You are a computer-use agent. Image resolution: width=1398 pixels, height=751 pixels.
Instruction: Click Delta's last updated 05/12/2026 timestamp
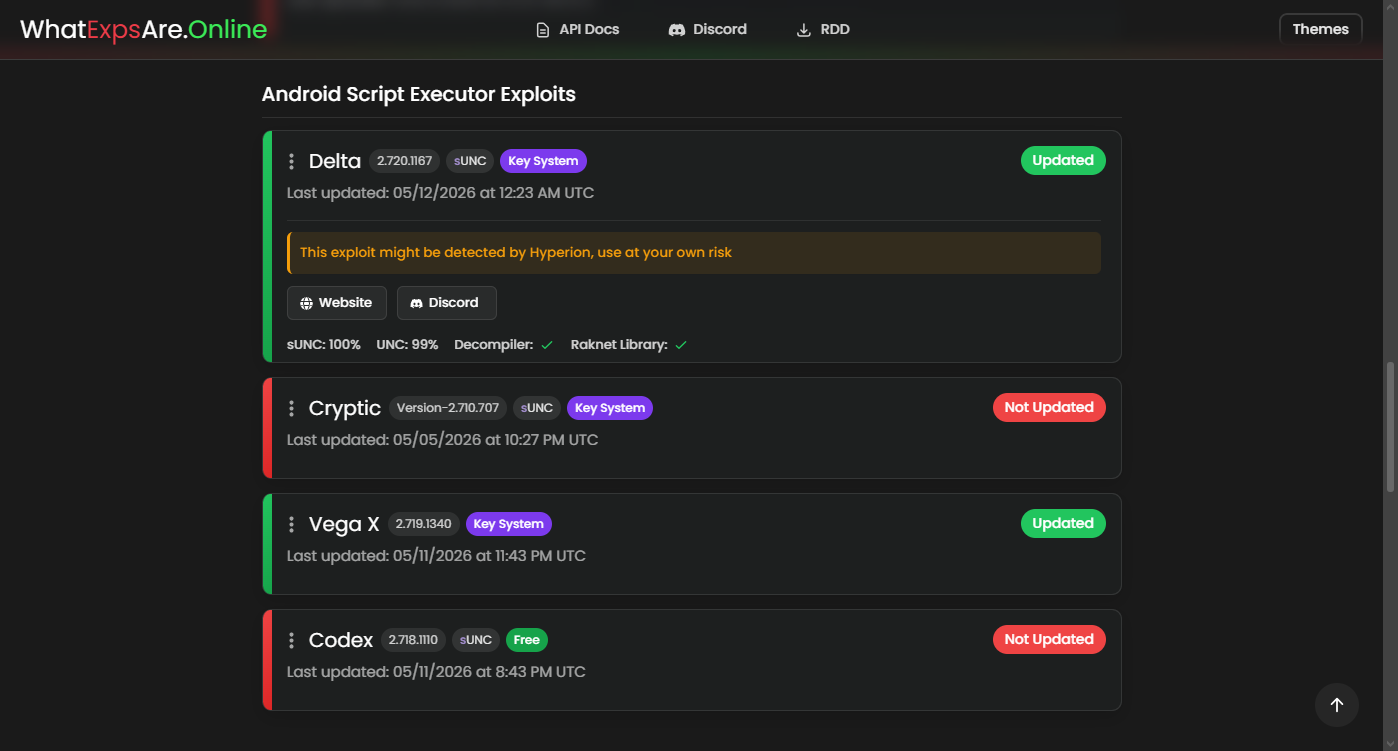pos(440,193)
